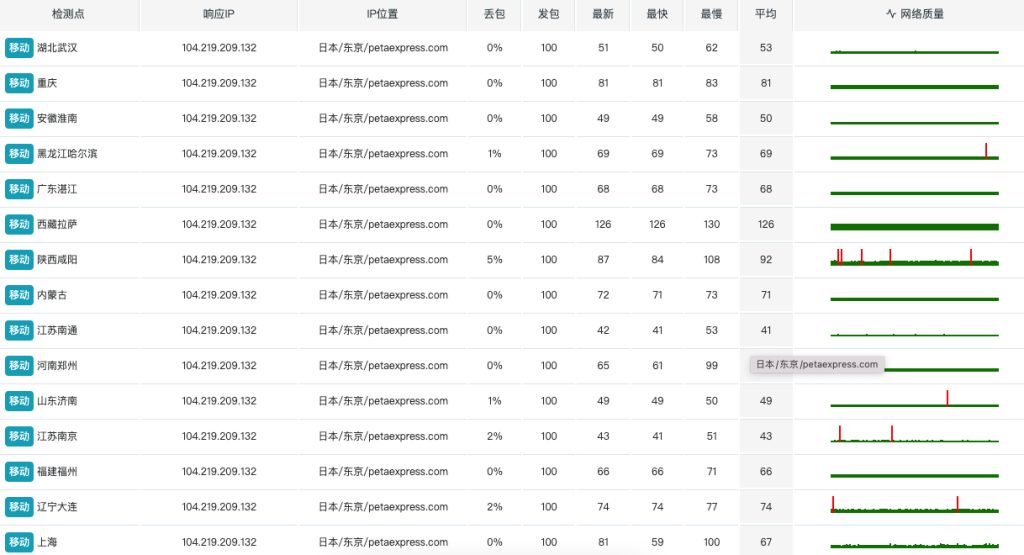The height and width of the screenshot is (555, 1024).
Task: Click slowest value 108 in 陕西咸阳 row
Action: tap(711, 259)
